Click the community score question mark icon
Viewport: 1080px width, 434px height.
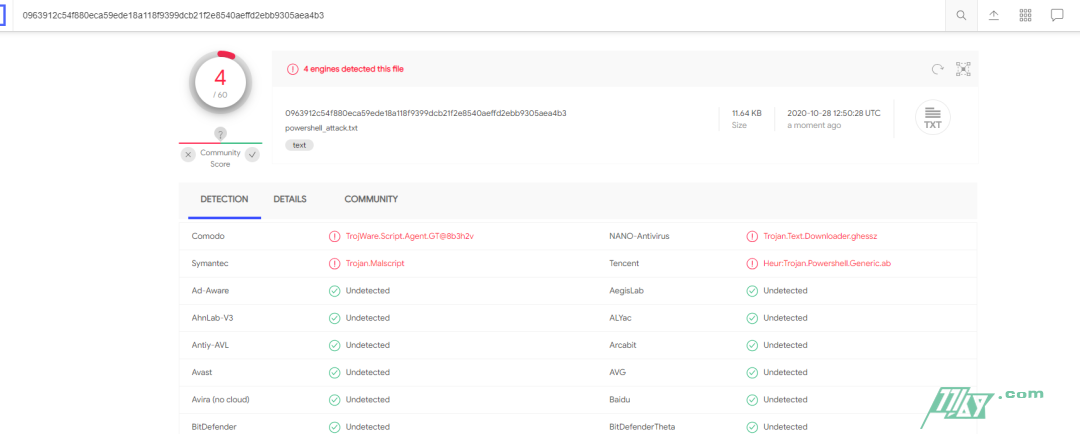pos(220,134)
